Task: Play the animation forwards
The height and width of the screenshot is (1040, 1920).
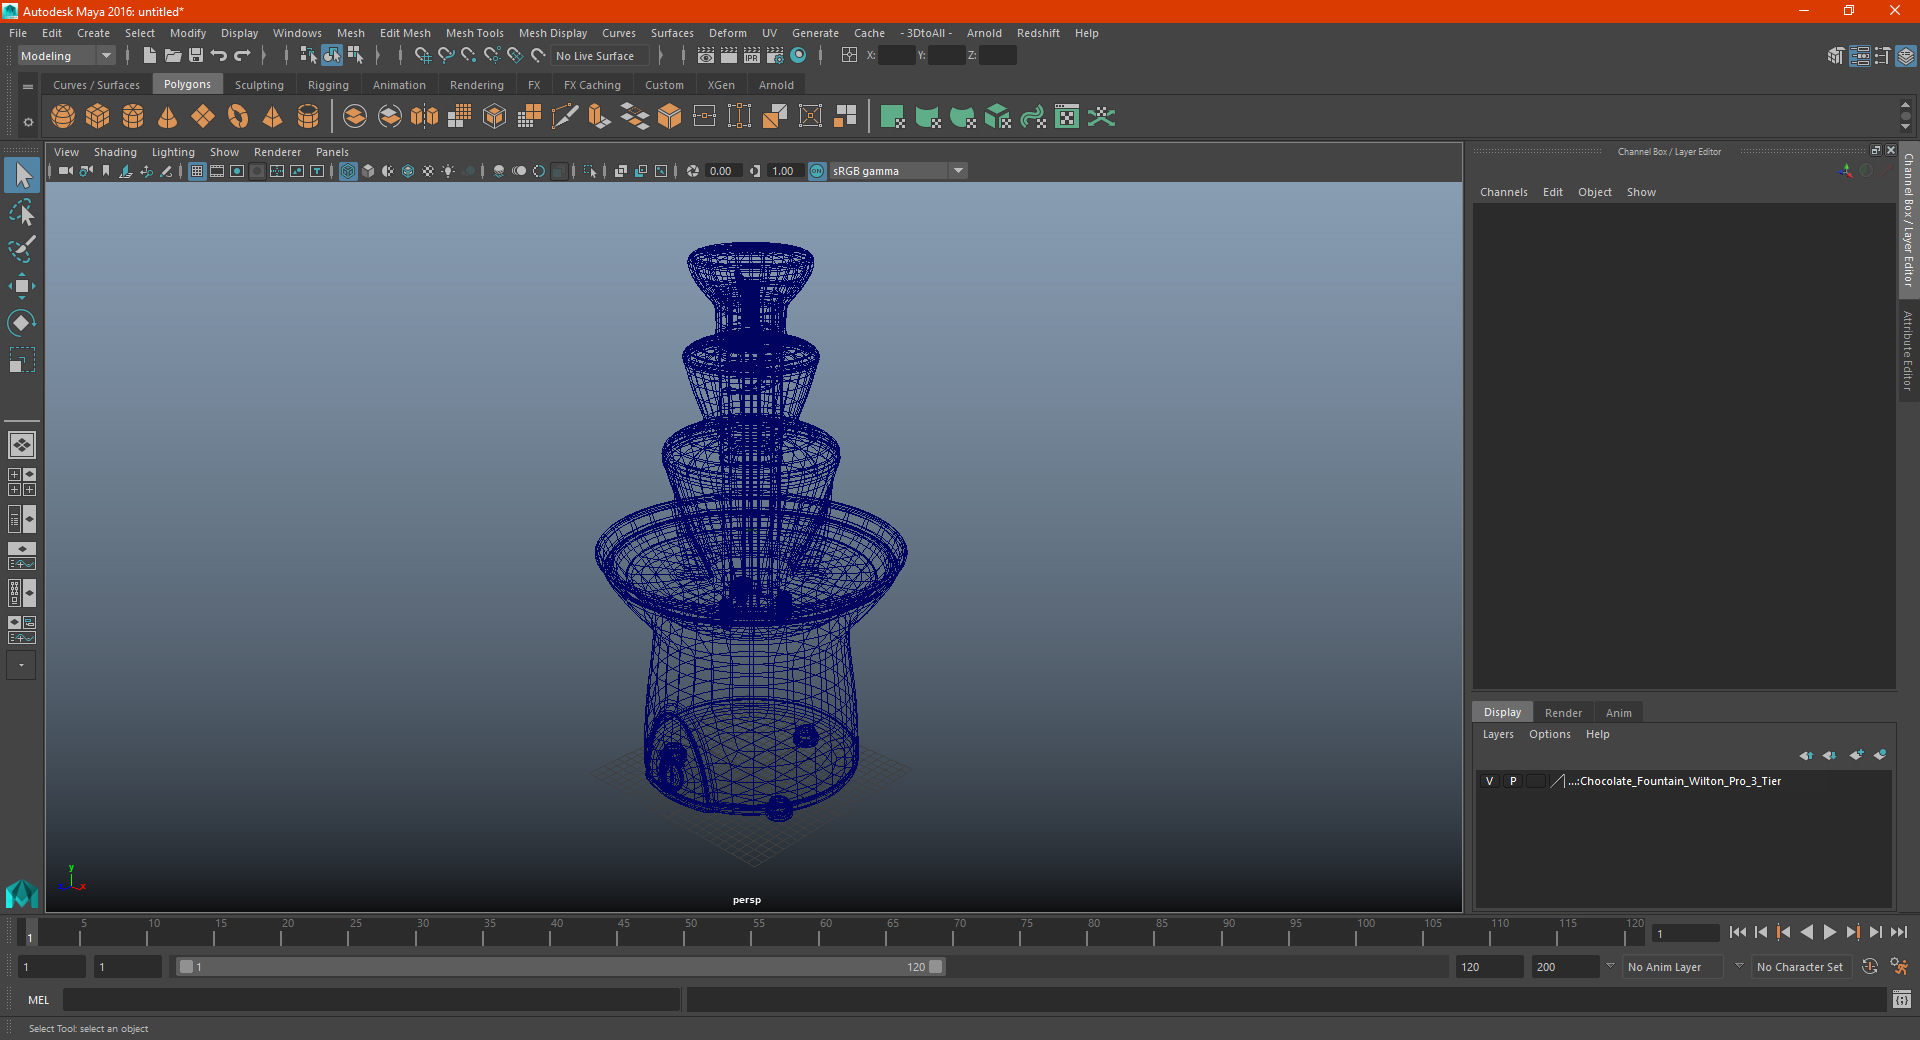Action: pyautogui.click(x=1829, y=932)
